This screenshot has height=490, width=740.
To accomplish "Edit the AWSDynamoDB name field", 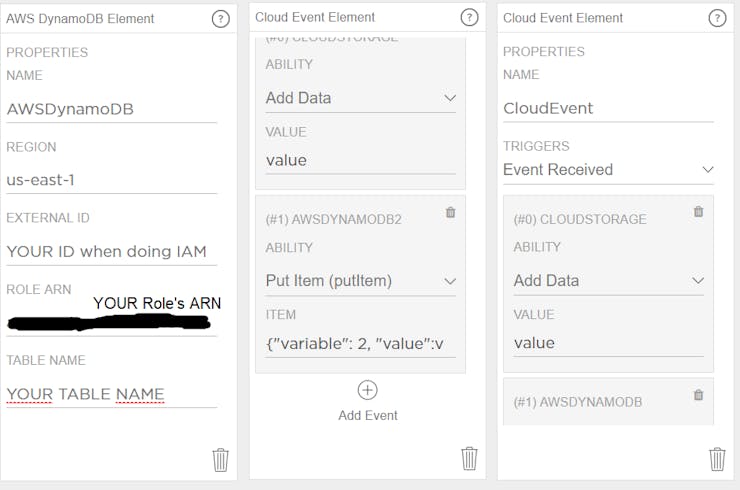I will 111,110.
